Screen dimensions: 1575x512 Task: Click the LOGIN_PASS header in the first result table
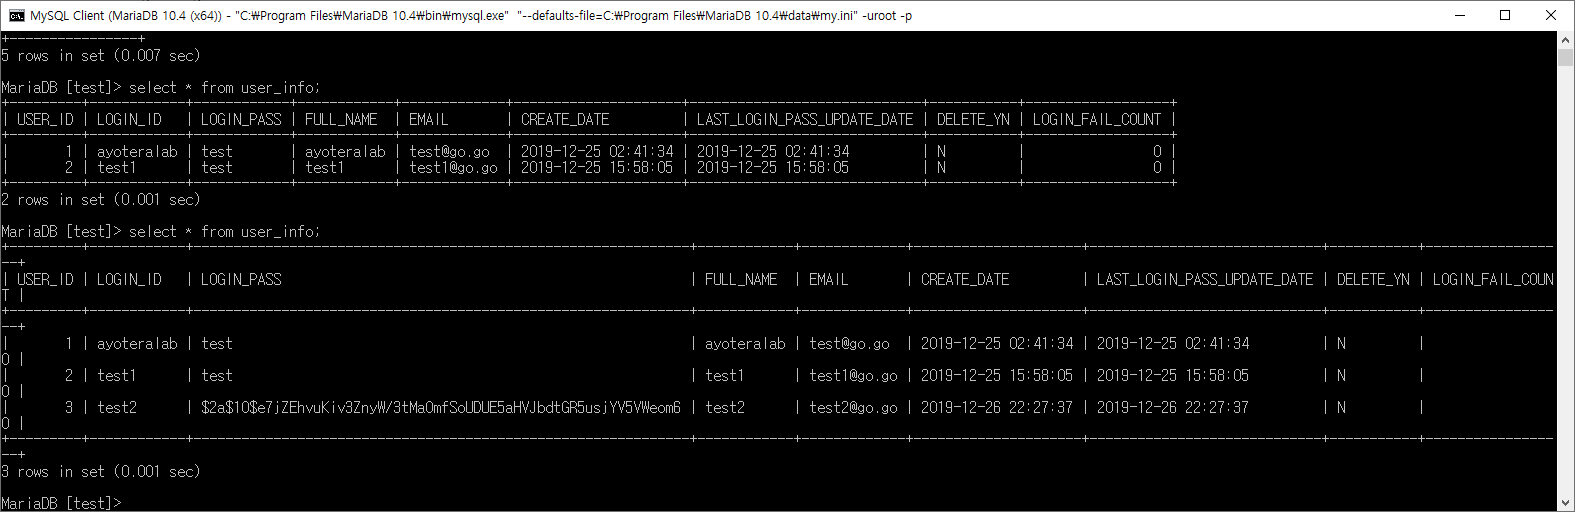tap(241, 120)
